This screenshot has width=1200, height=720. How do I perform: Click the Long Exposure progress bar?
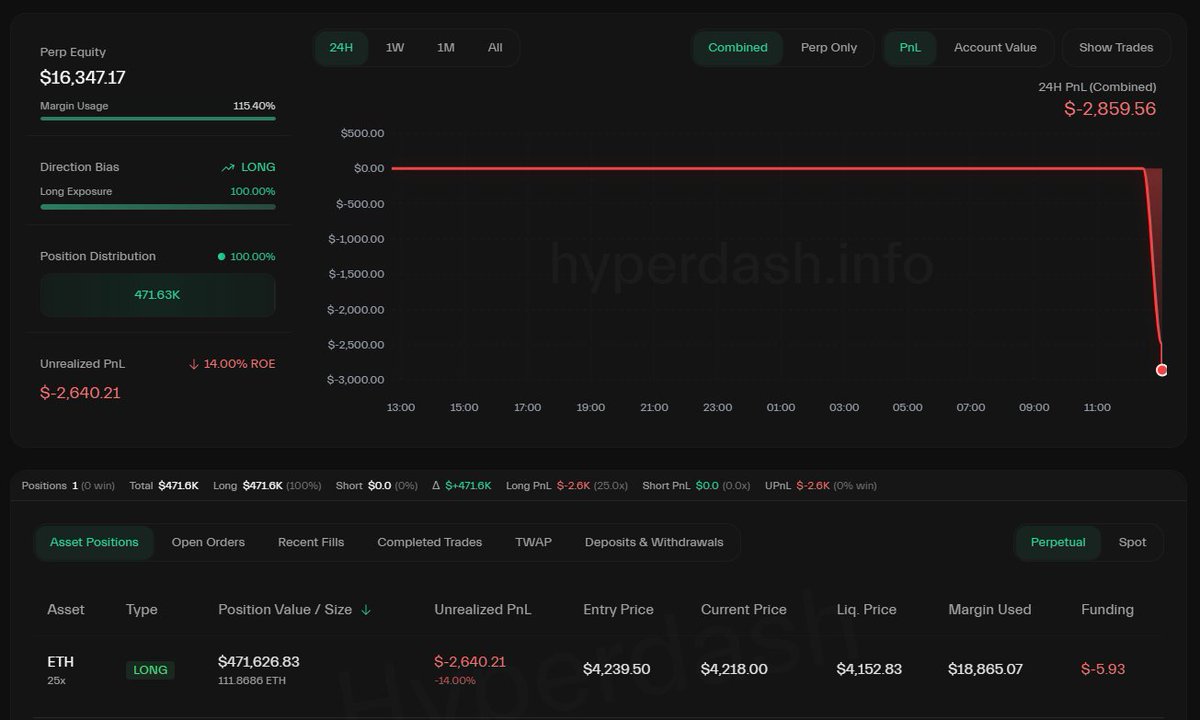pos(158,207)
